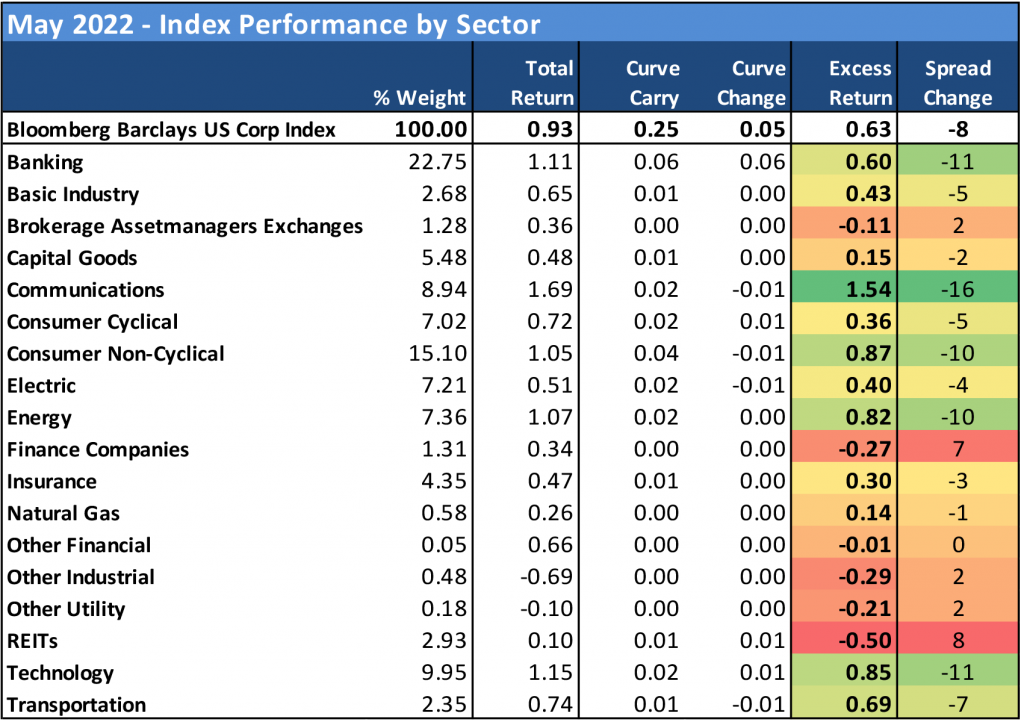Click the red Finance Companies spread change cell showing 7
1024x722 pixels.
tap(957, 450)
